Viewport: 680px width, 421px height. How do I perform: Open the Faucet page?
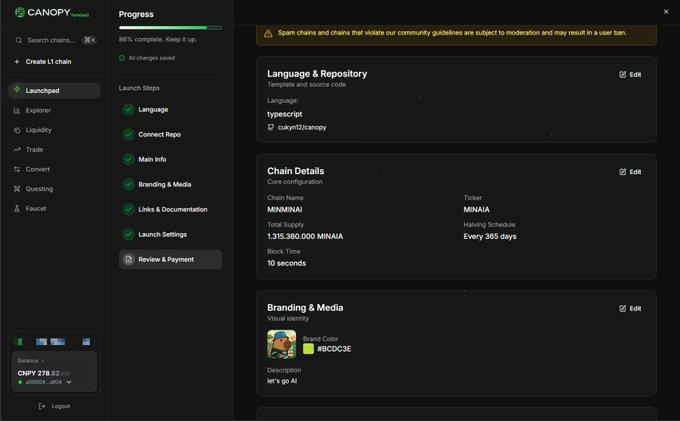(54, 209)
